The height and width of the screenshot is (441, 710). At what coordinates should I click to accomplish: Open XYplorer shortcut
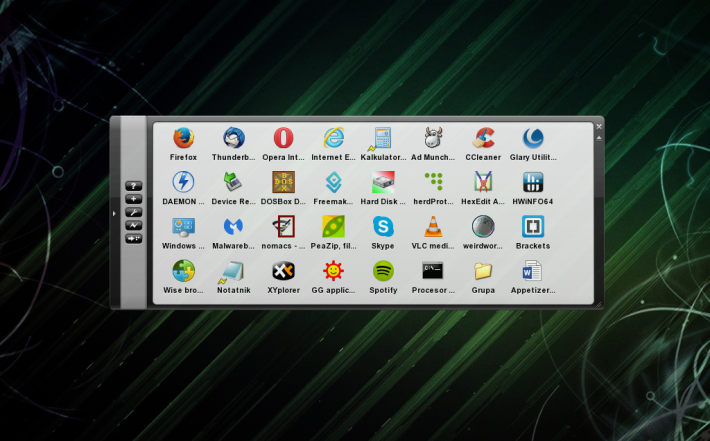click(x=283, y=271)
